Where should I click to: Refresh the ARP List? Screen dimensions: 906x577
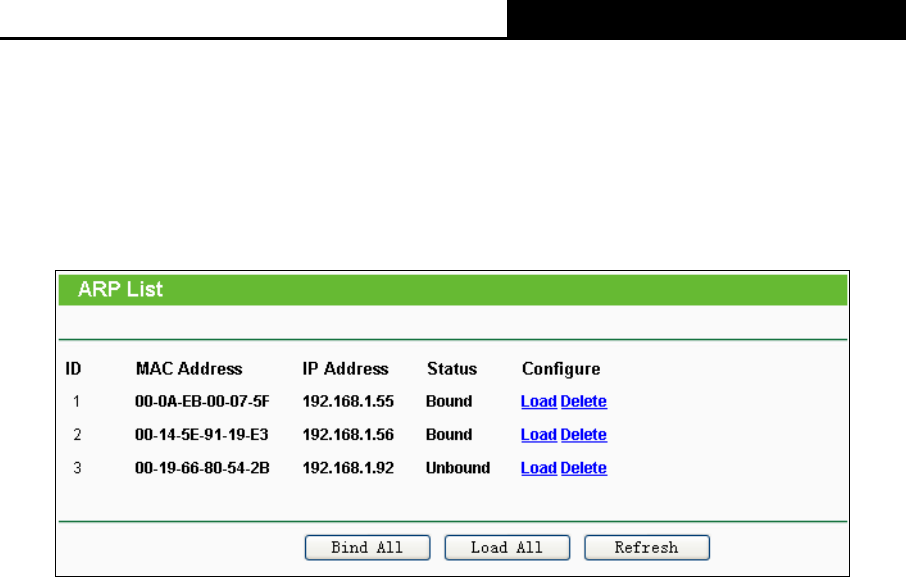(x=647, y=547)
